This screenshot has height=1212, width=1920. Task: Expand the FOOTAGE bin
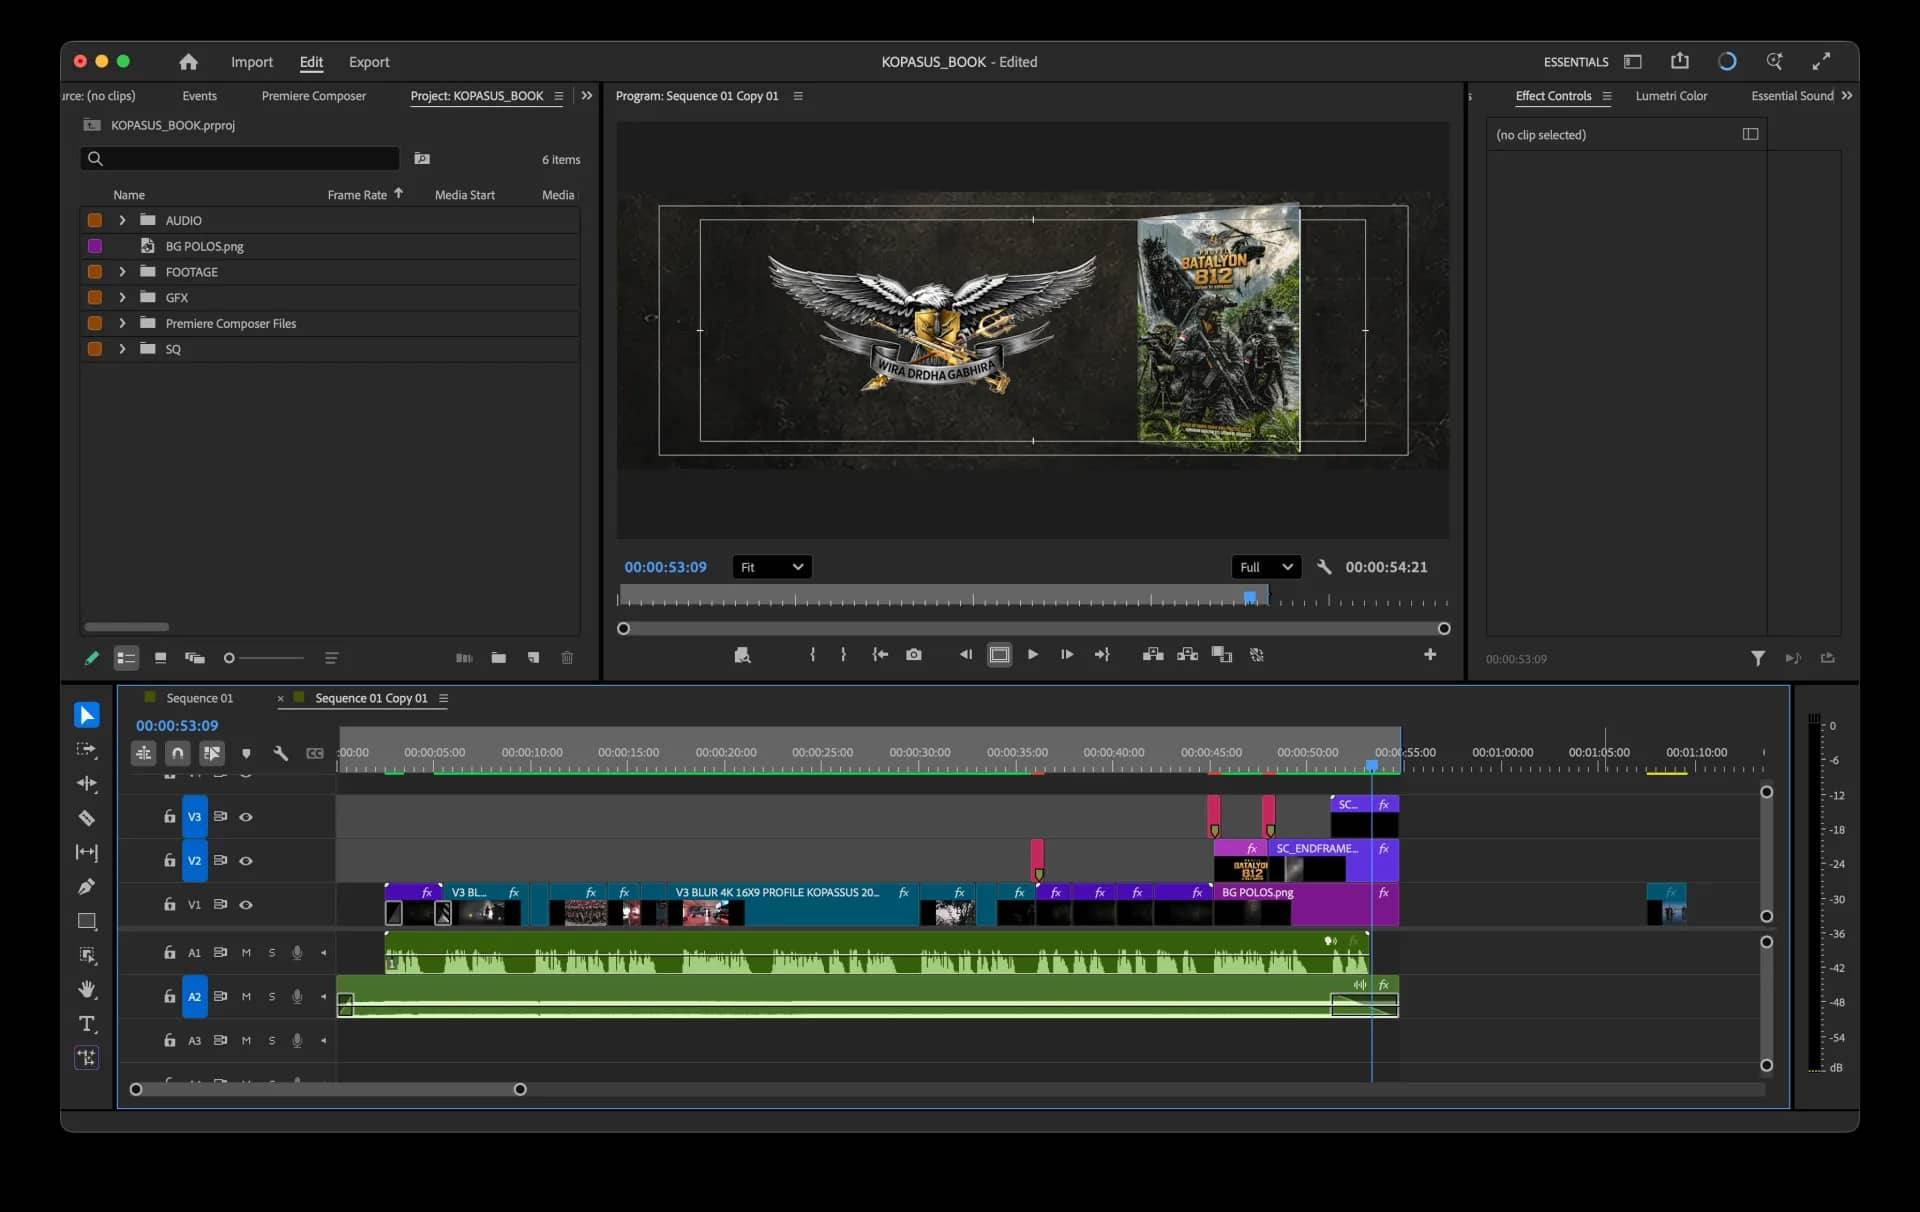coord(122,272)
